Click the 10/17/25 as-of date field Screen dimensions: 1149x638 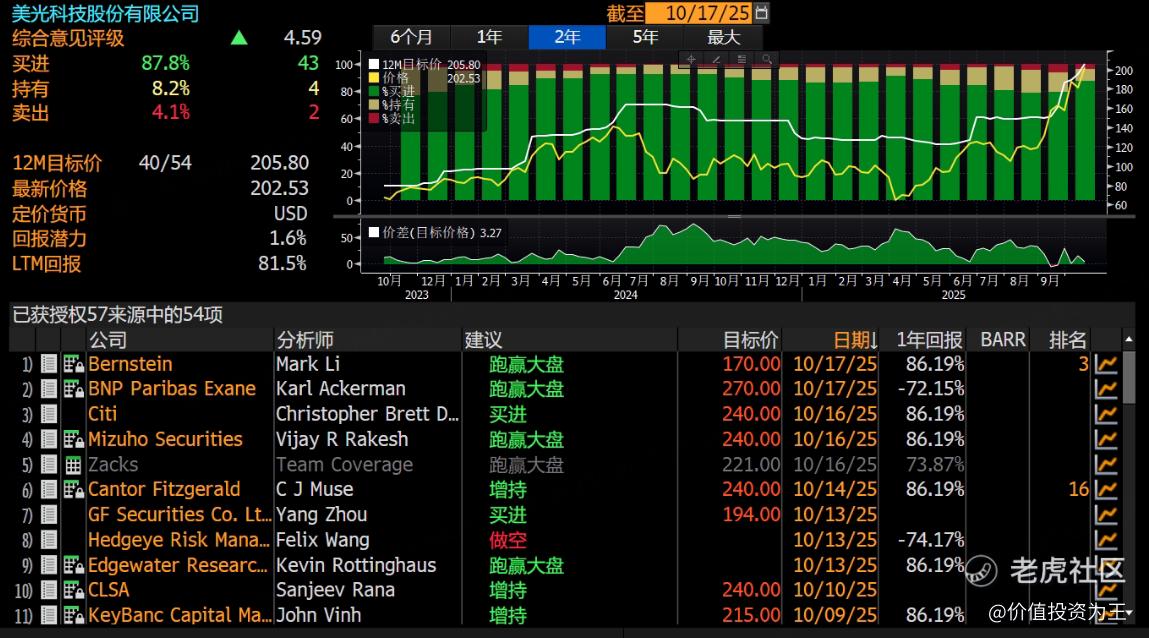[x=700, y=12]
